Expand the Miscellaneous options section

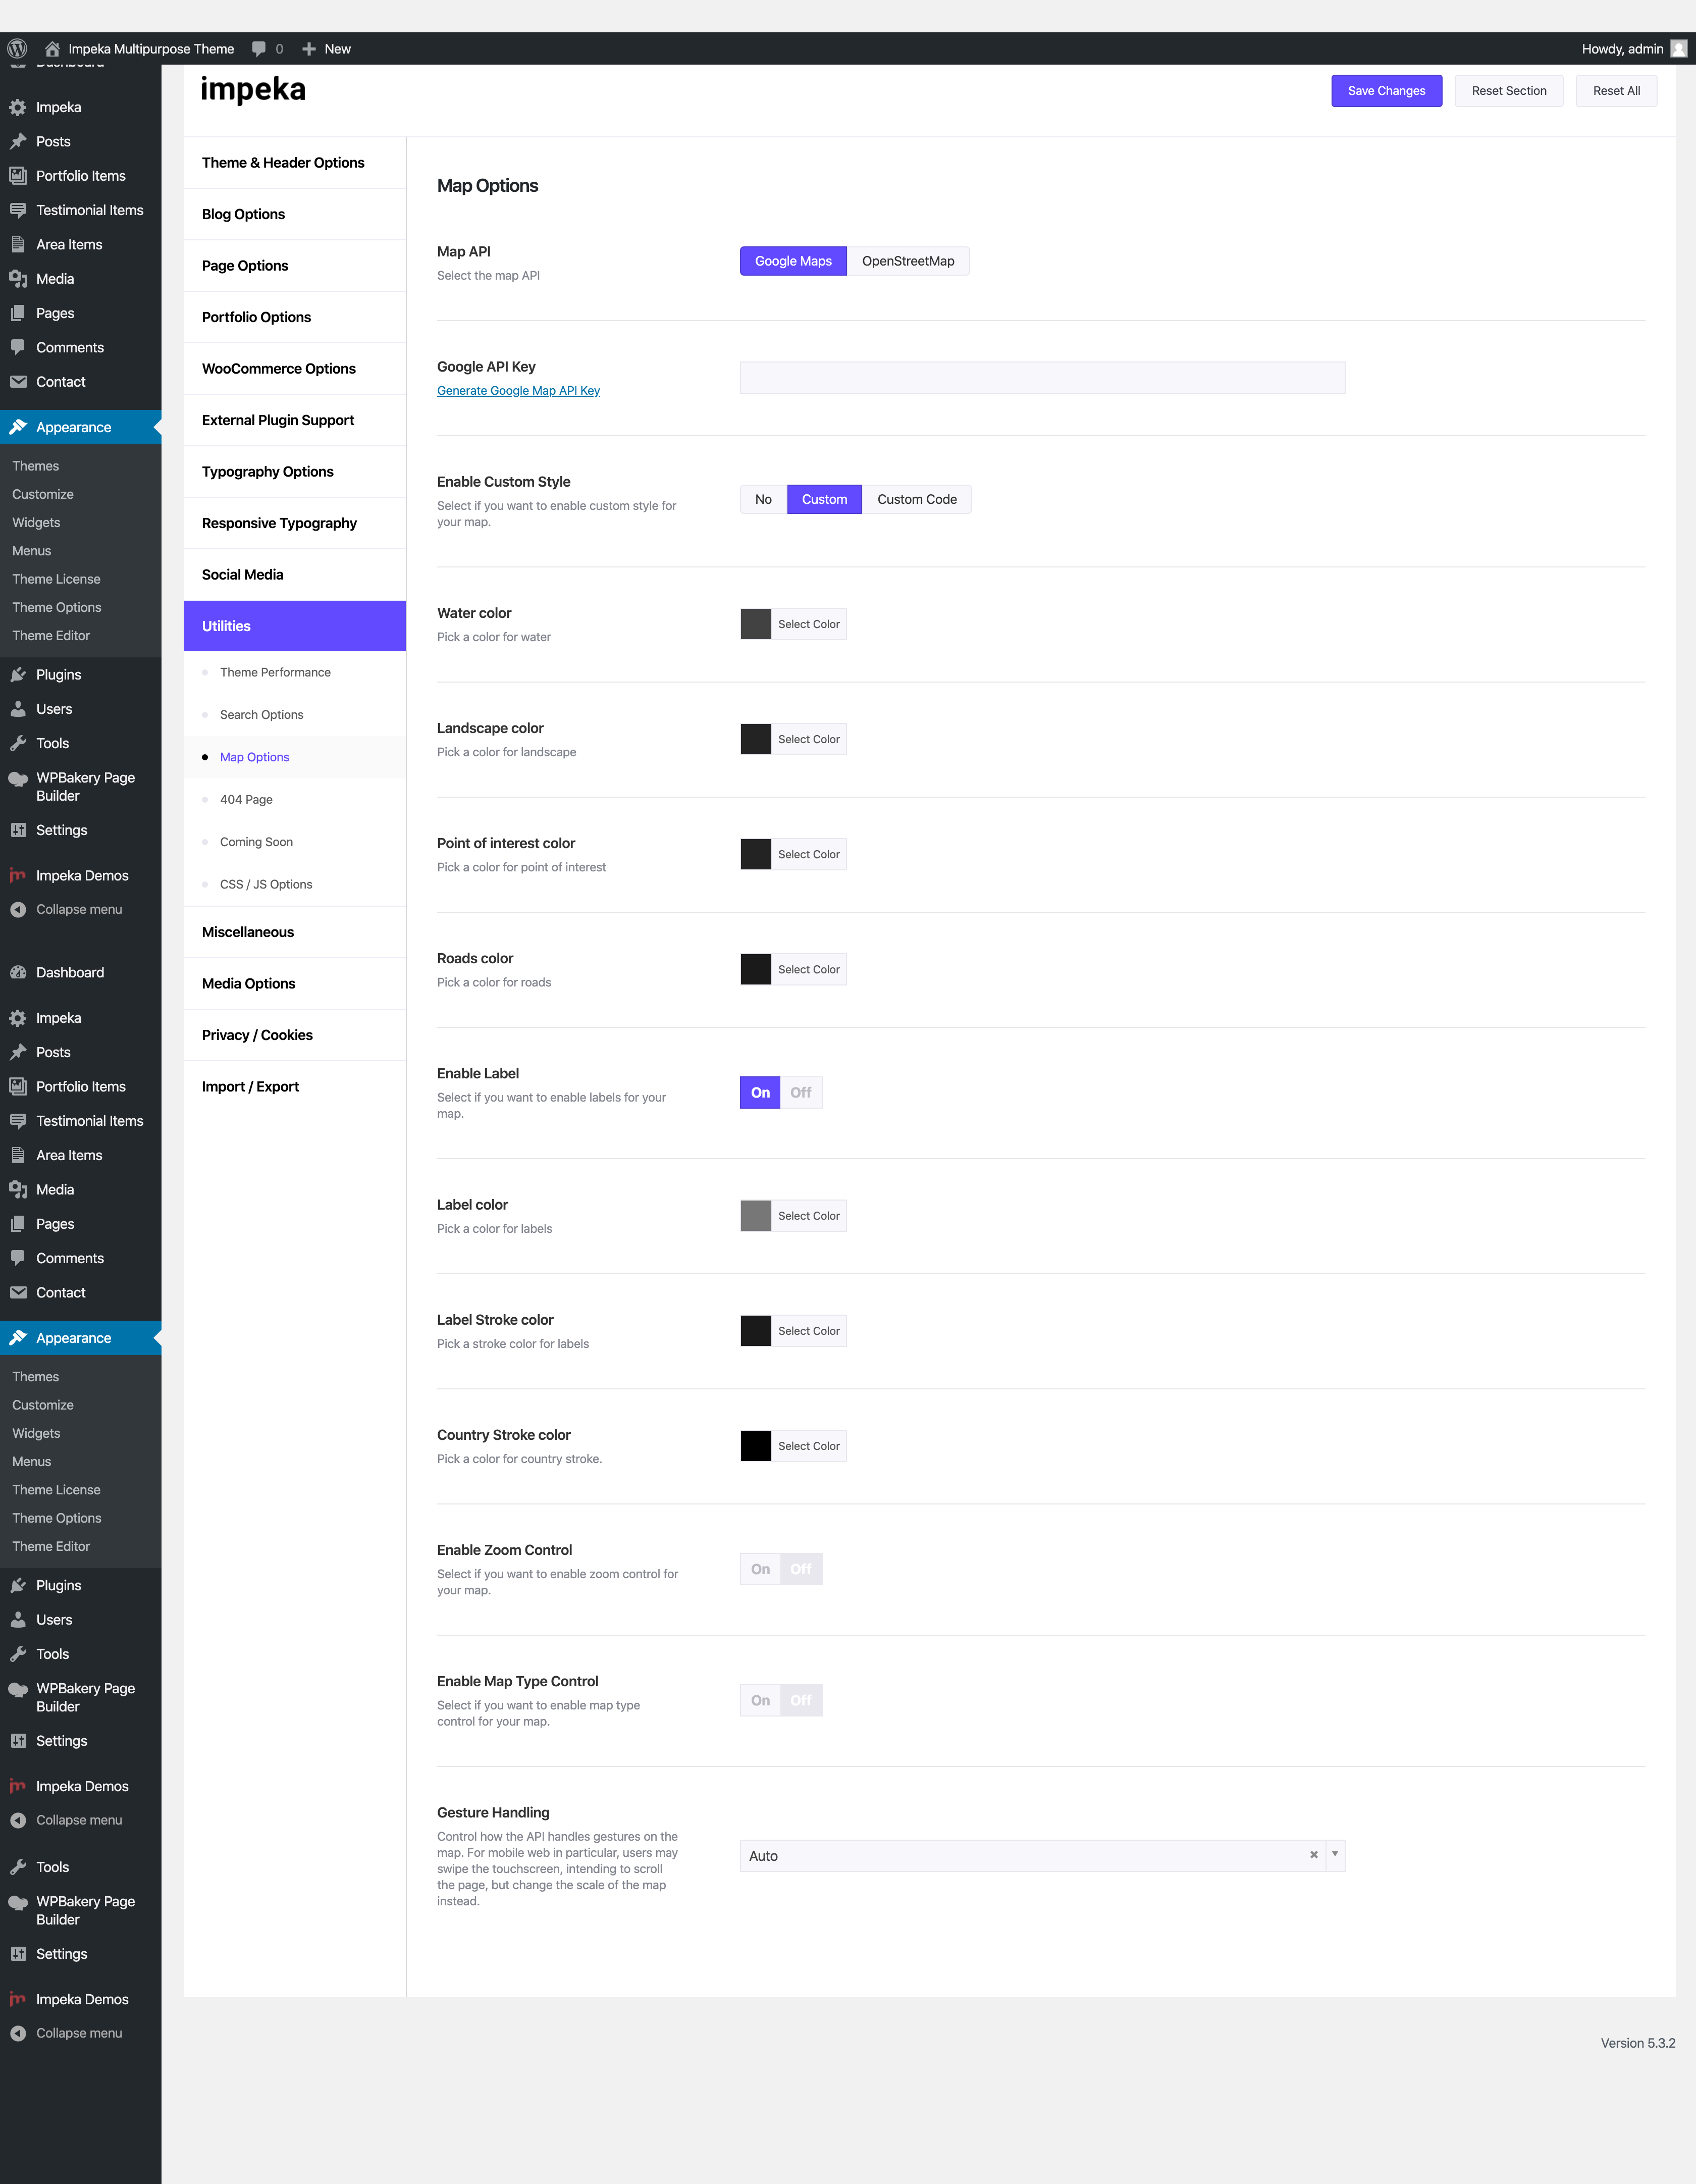click(x=248, y=932)
